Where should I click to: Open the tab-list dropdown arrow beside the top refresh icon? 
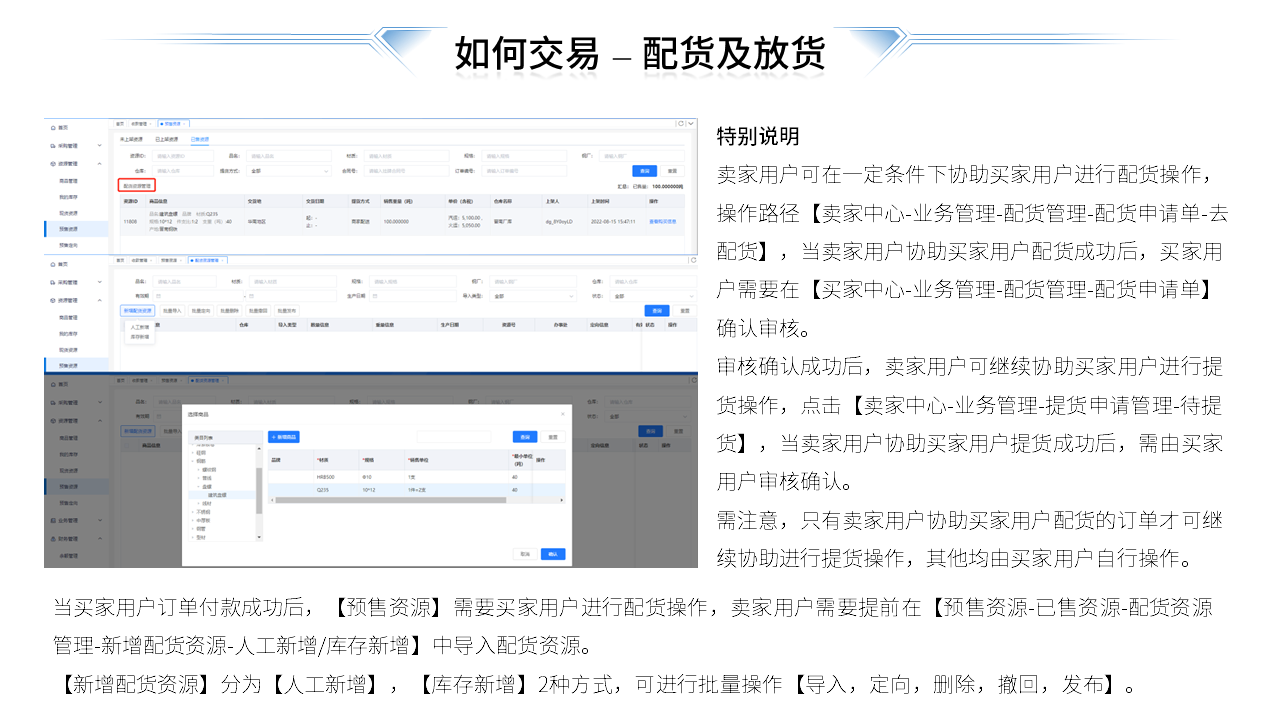(691, 123)
